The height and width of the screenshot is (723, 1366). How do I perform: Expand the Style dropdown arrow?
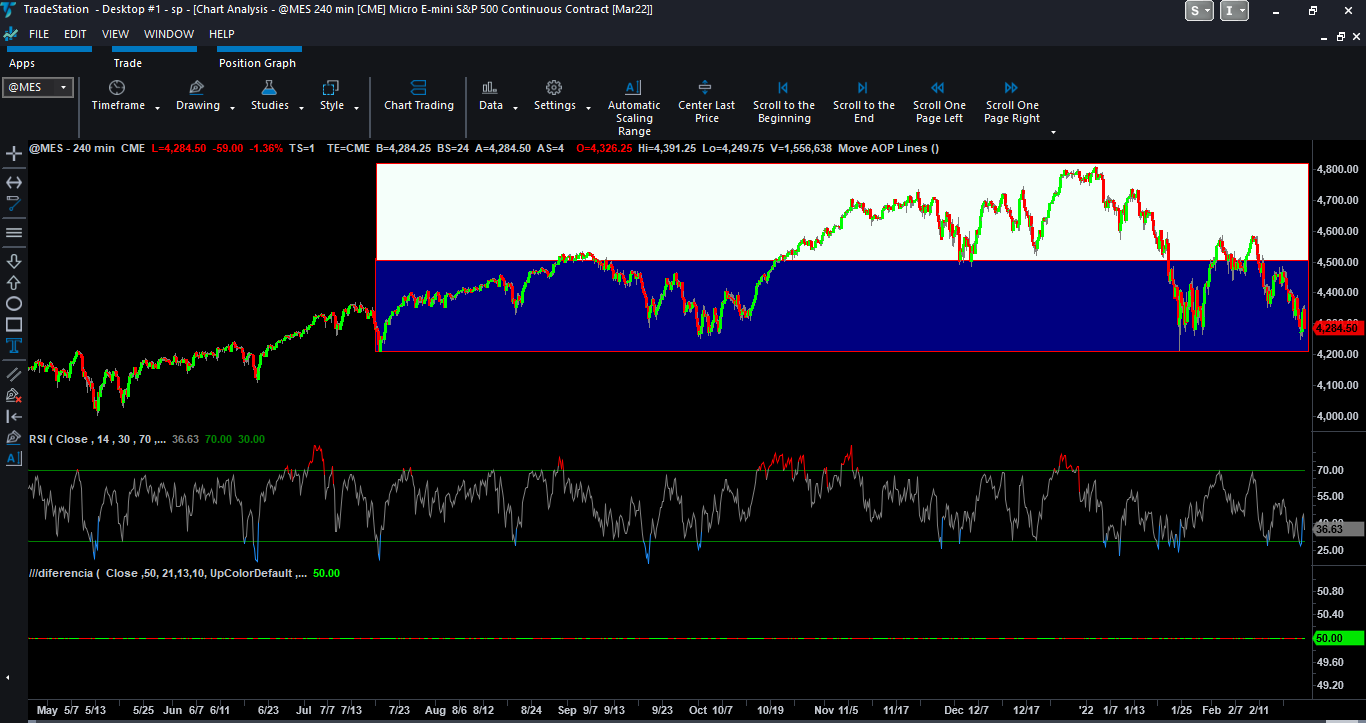click(354, 107)
